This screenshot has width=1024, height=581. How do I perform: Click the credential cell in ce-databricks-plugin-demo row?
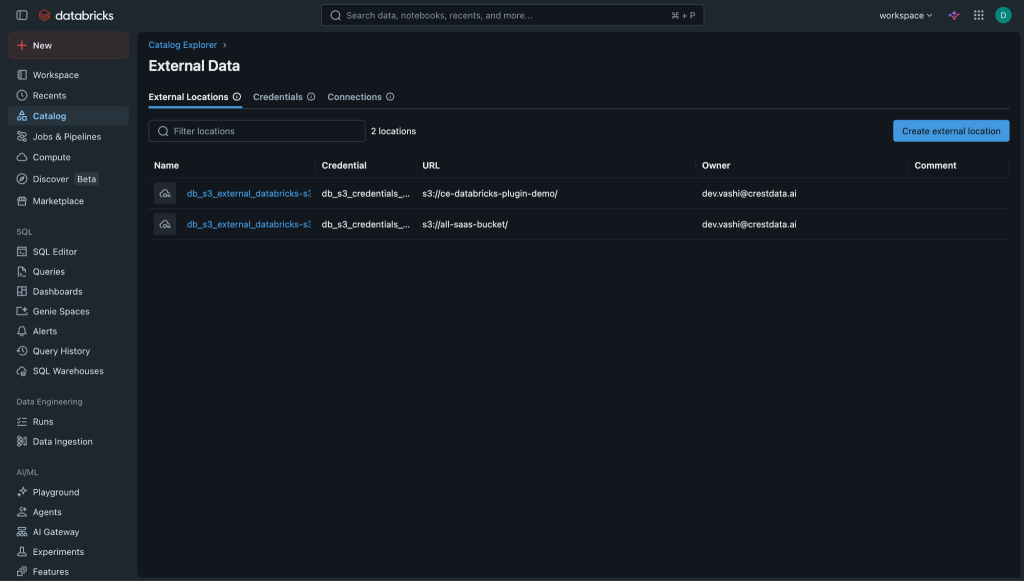(366, 193)
